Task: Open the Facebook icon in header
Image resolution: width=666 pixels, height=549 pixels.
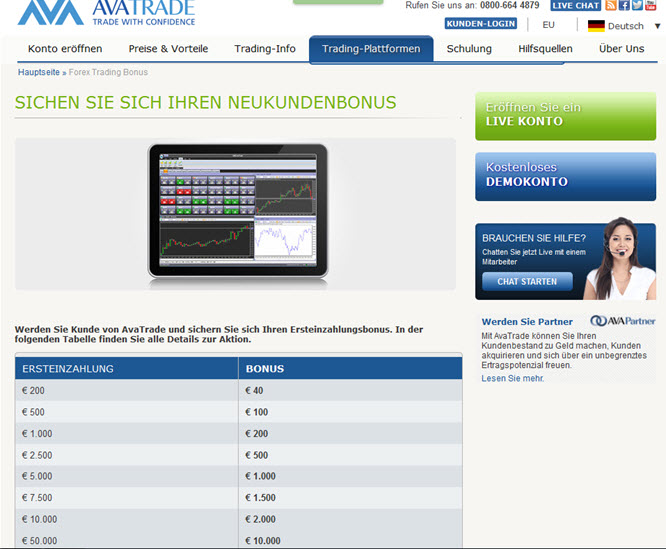Action: click(624, 5)
